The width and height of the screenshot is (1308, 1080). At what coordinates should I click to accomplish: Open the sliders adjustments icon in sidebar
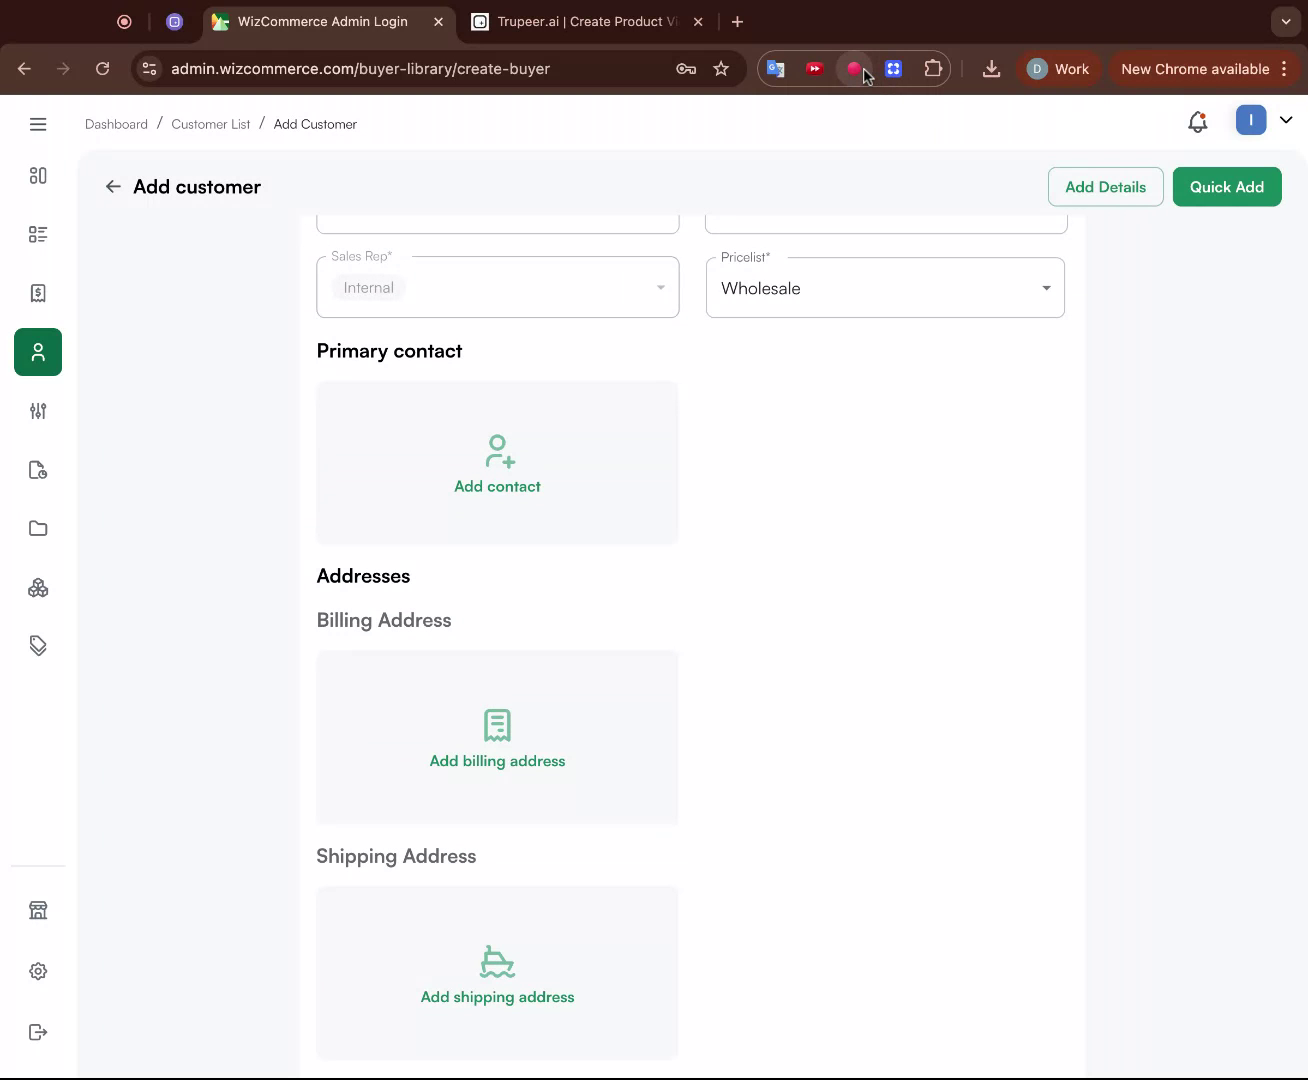click(38, 411)
